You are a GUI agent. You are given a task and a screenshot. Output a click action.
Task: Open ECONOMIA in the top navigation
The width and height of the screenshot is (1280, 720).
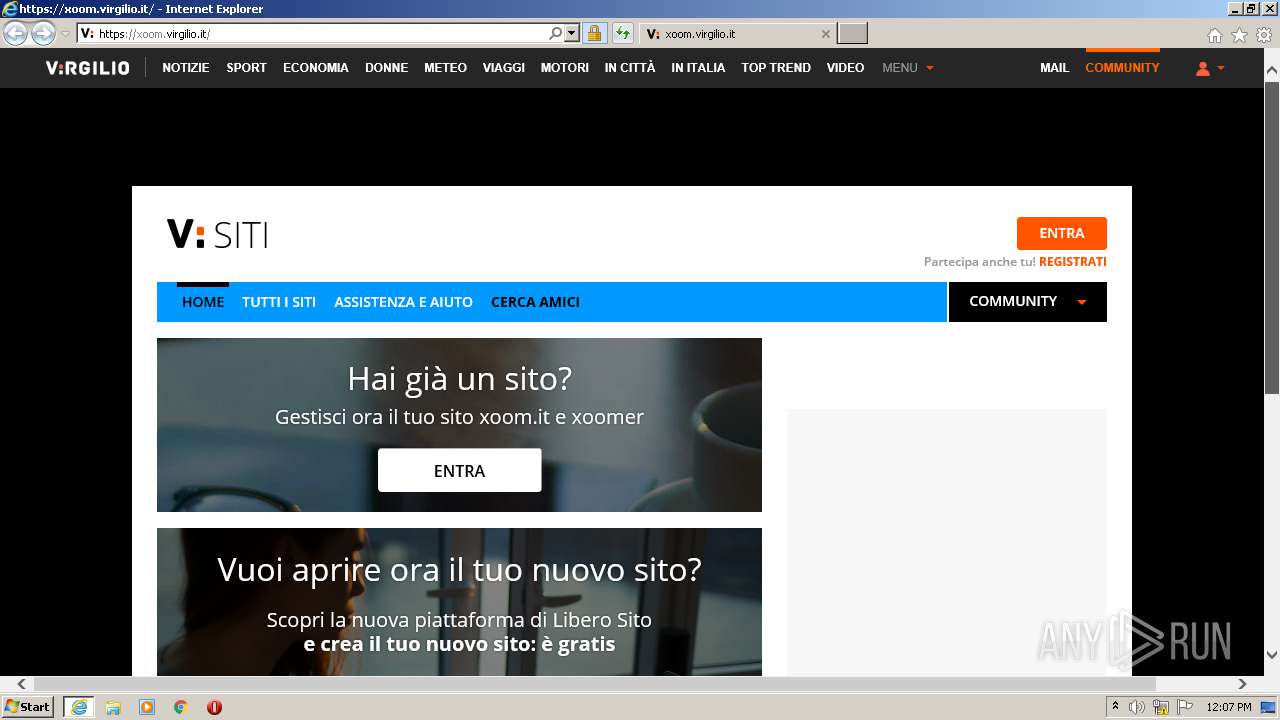316,68
